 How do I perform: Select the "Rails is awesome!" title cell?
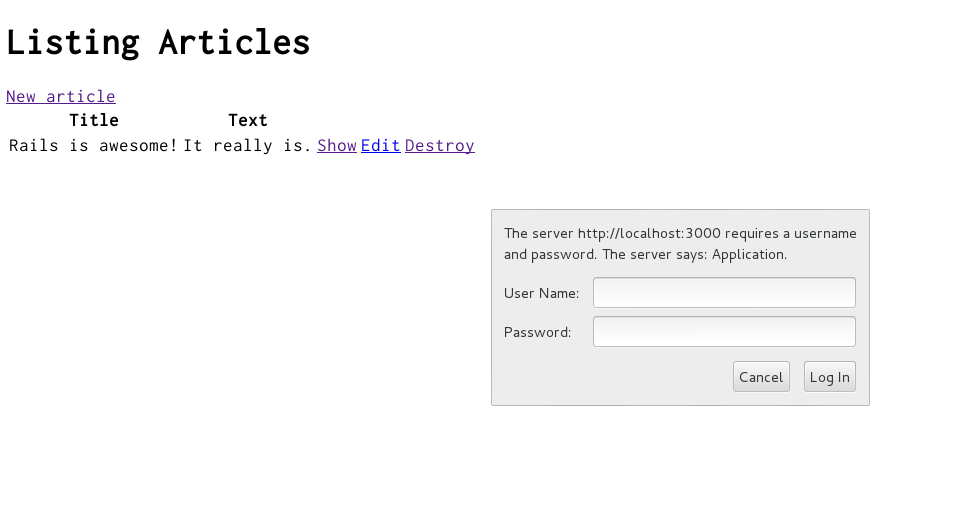coord(94,146)
